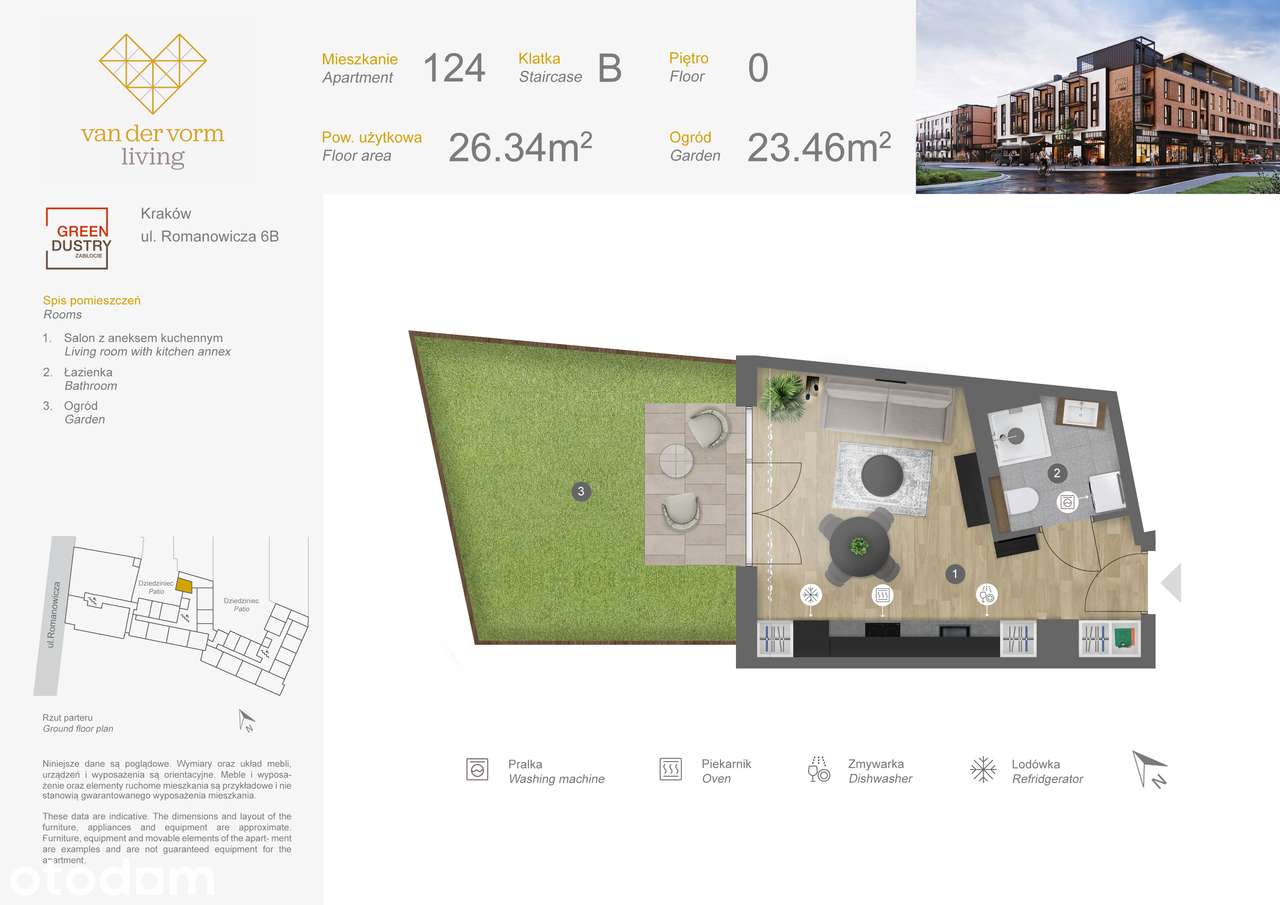Image resolution: width=1280 pixels, height=905 pixels.
Task: Click the building rendering photo
Action: (x=1098, y=97)
